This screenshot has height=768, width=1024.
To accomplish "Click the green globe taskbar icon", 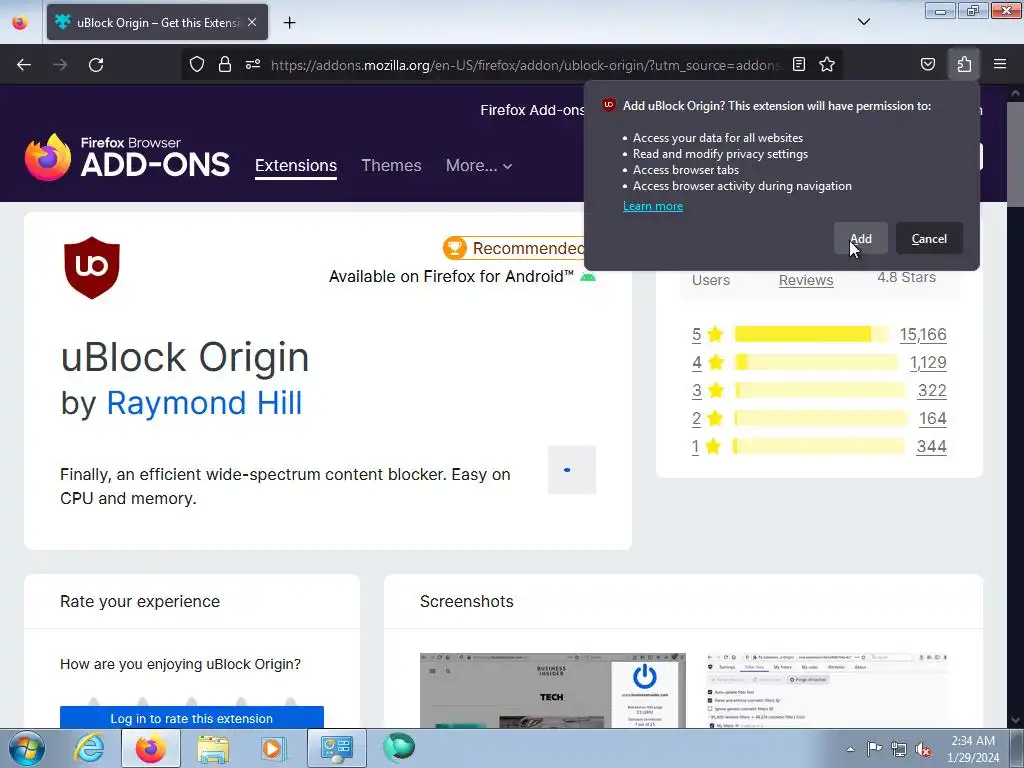I will click(x=399, y=747).
